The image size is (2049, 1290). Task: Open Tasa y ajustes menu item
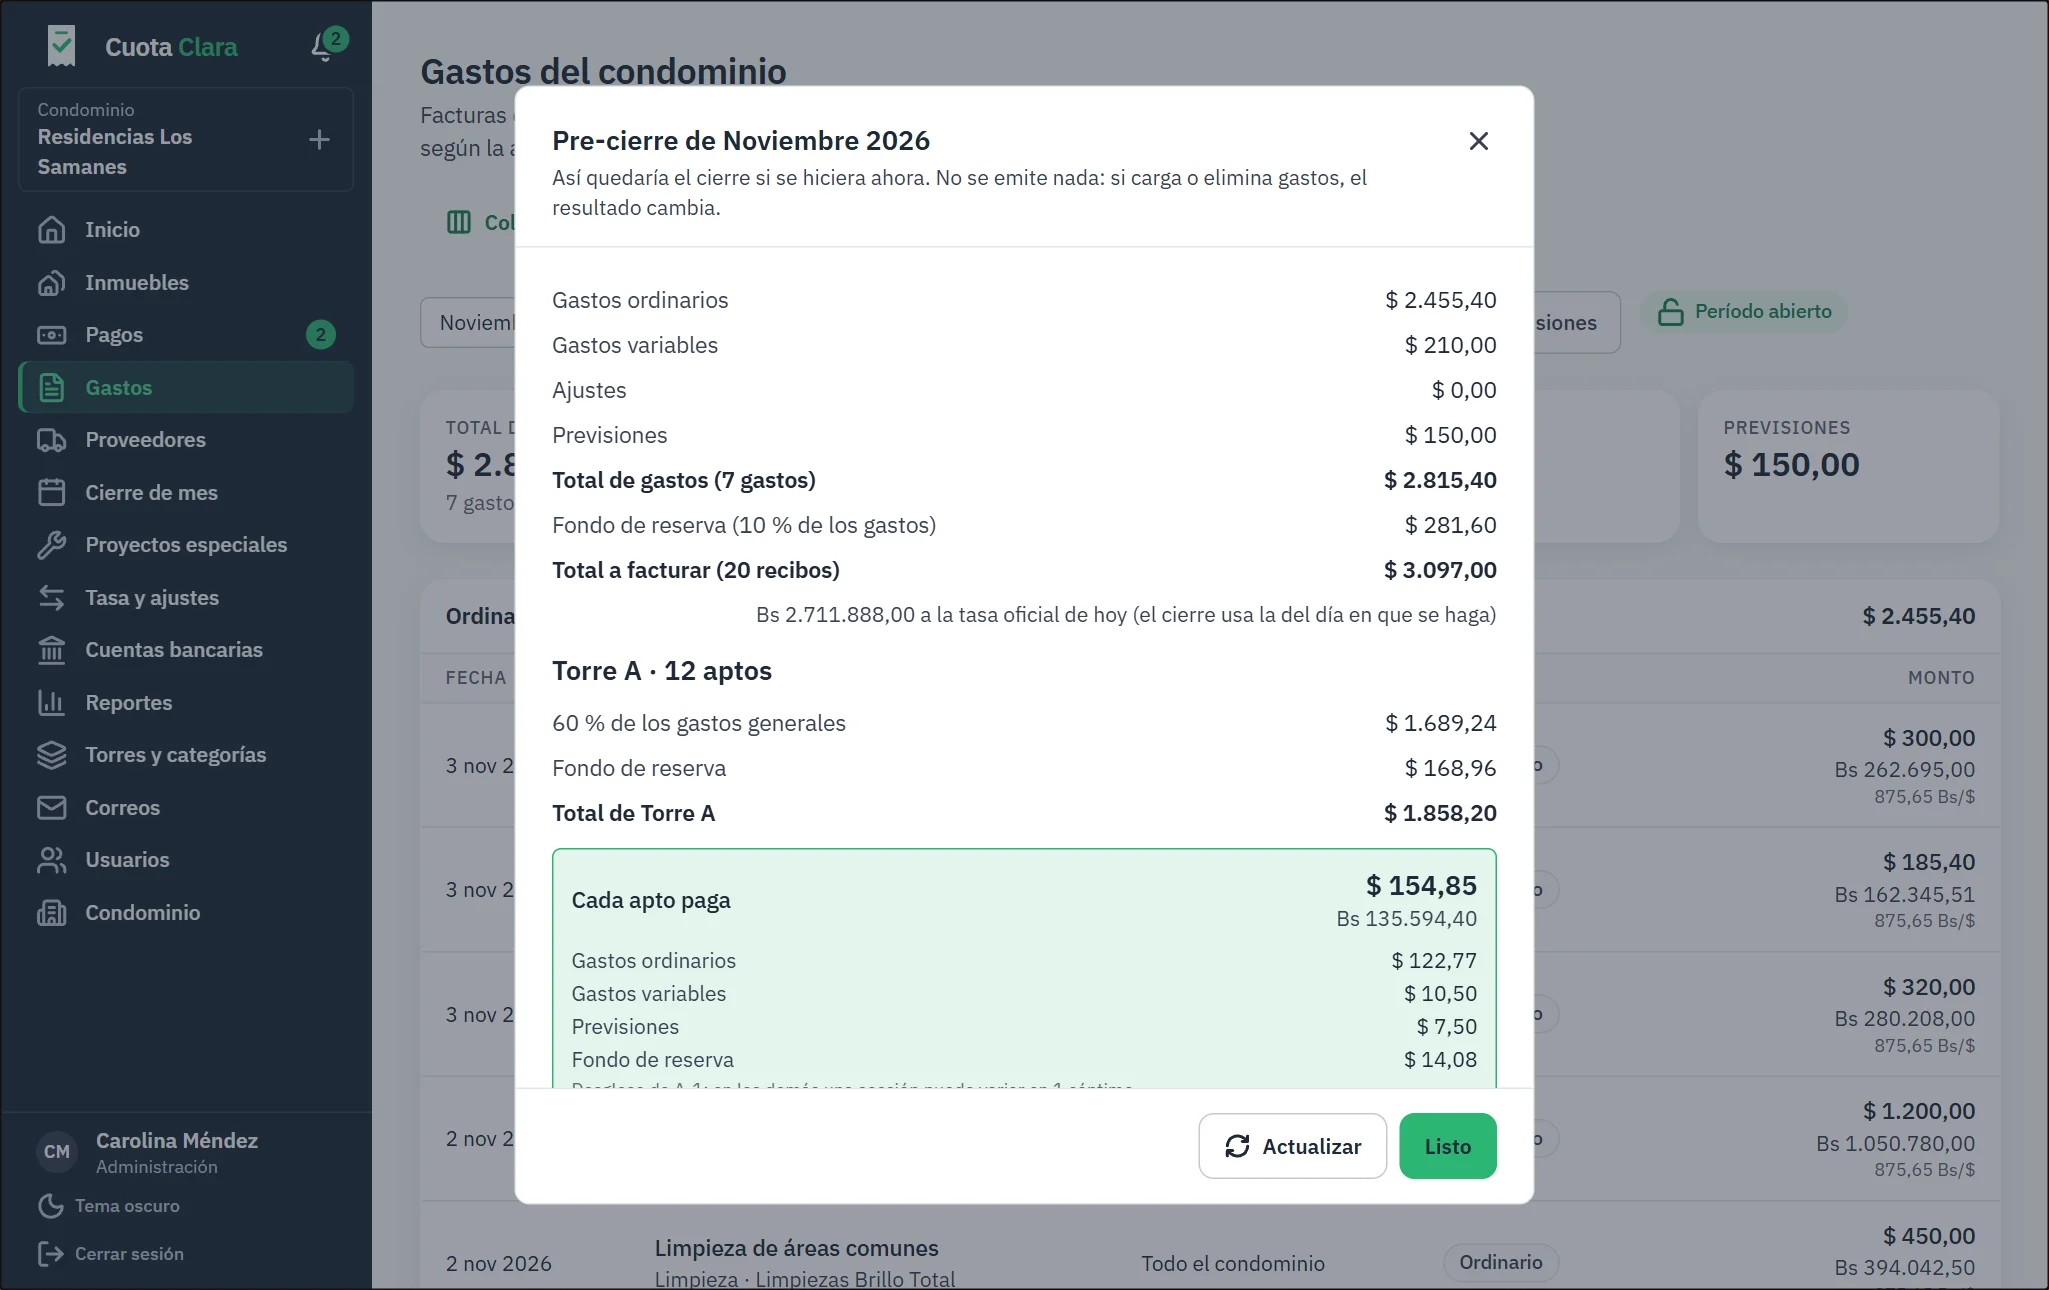(186, 598)
